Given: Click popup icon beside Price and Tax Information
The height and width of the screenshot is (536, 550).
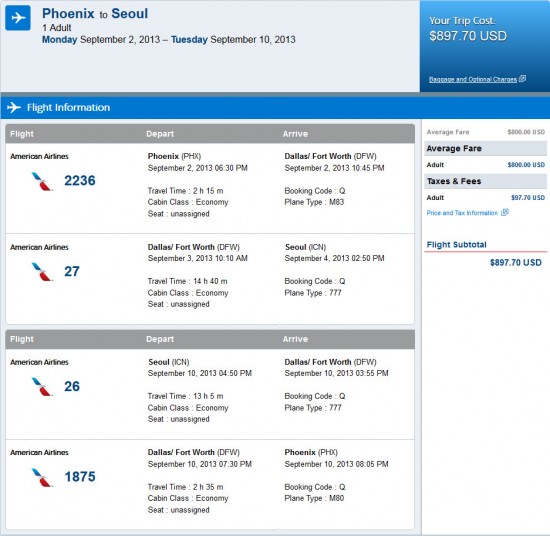Looking at the screenshot, I should point(505,212).
